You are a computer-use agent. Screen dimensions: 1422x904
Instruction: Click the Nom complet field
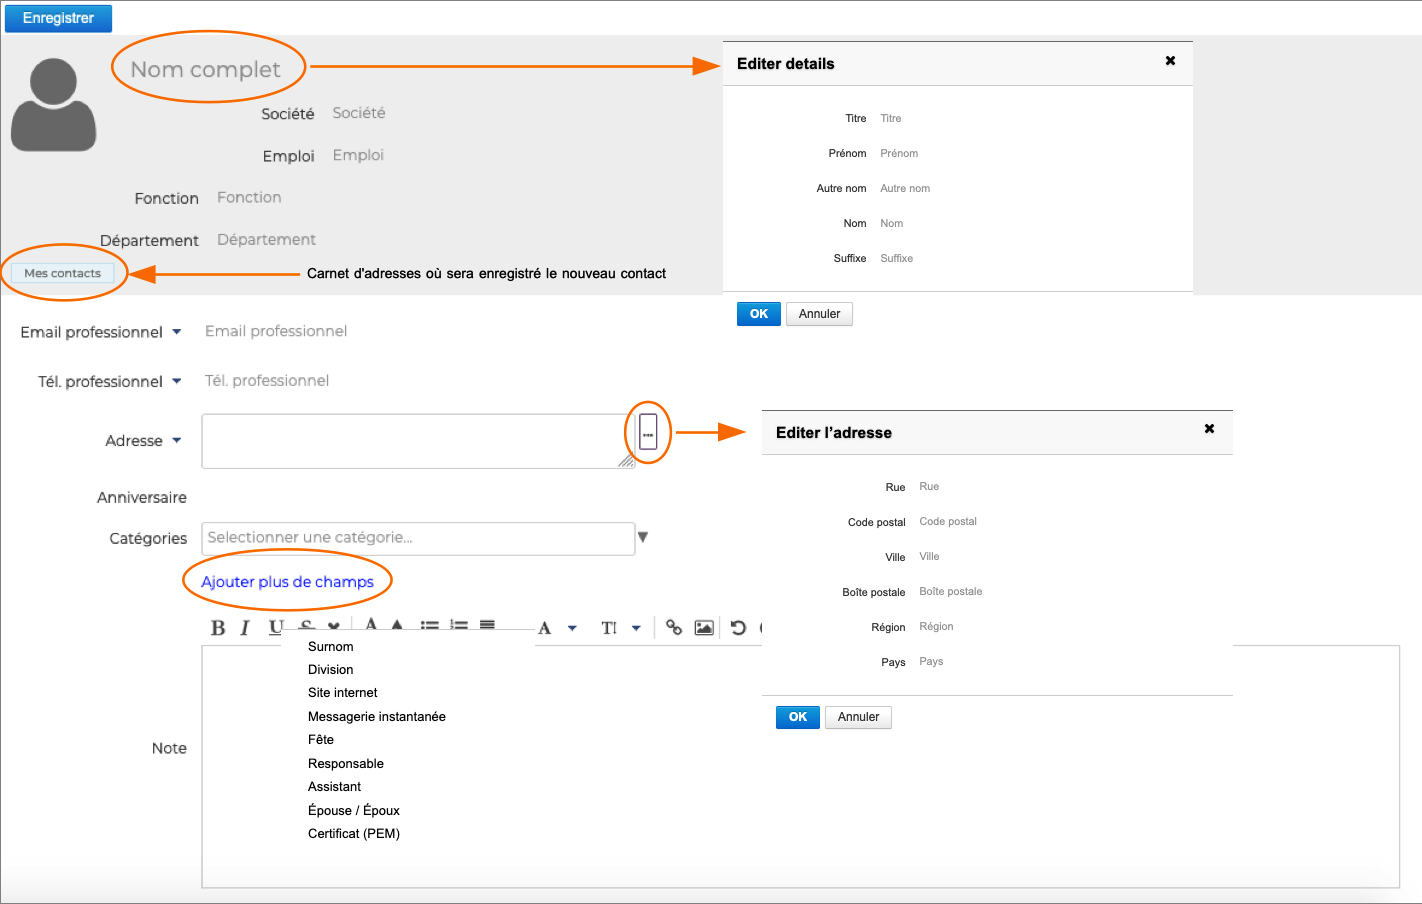(206, 69)
